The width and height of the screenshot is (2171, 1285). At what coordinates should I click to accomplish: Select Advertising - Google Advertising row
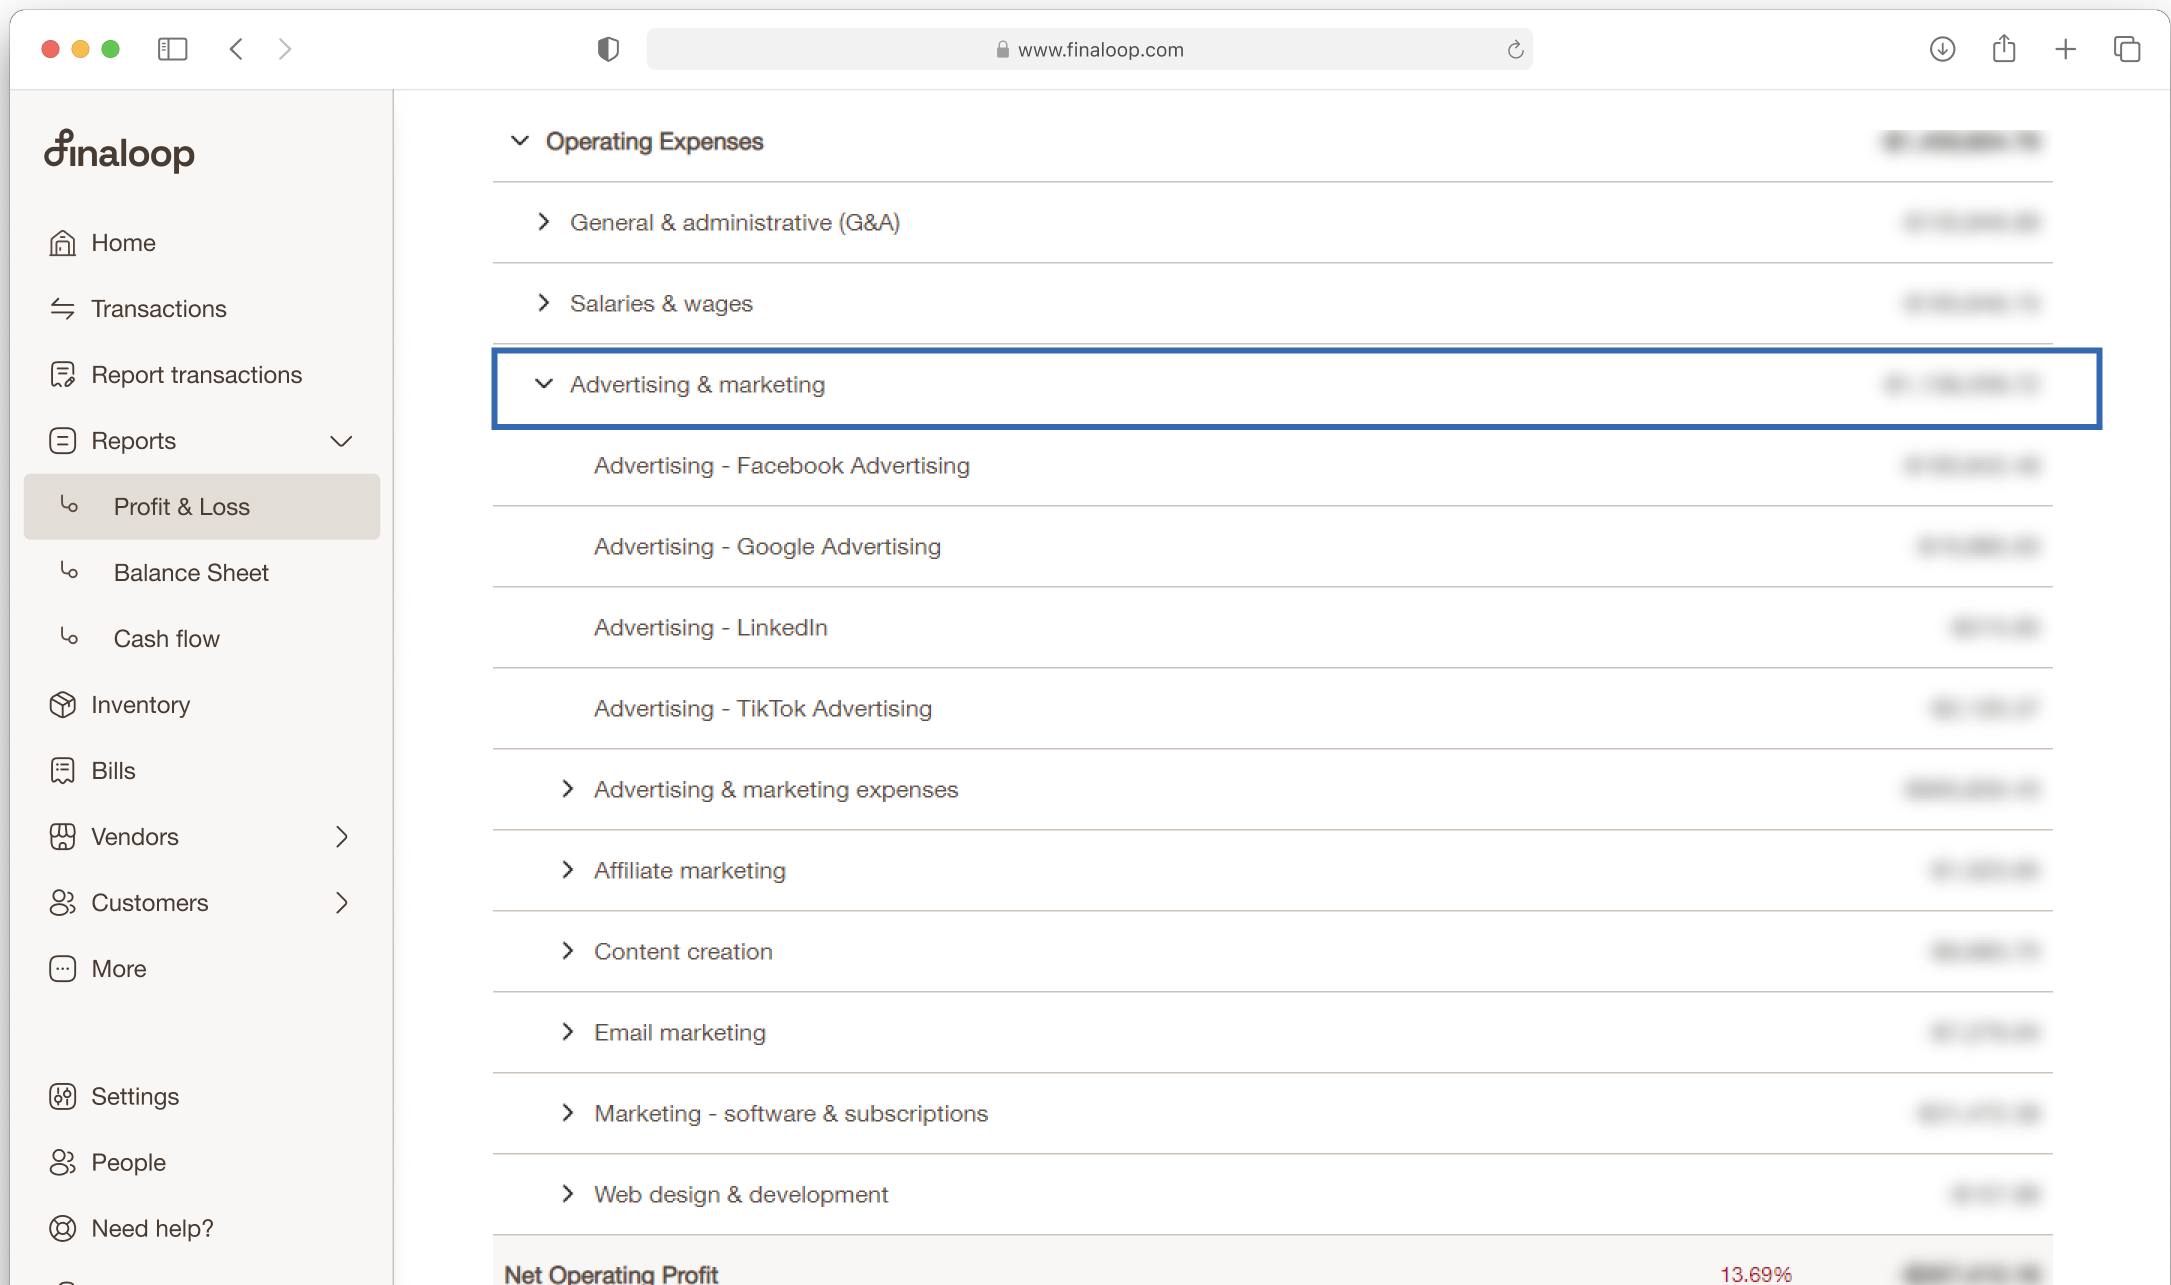(x=1272, y=546)
